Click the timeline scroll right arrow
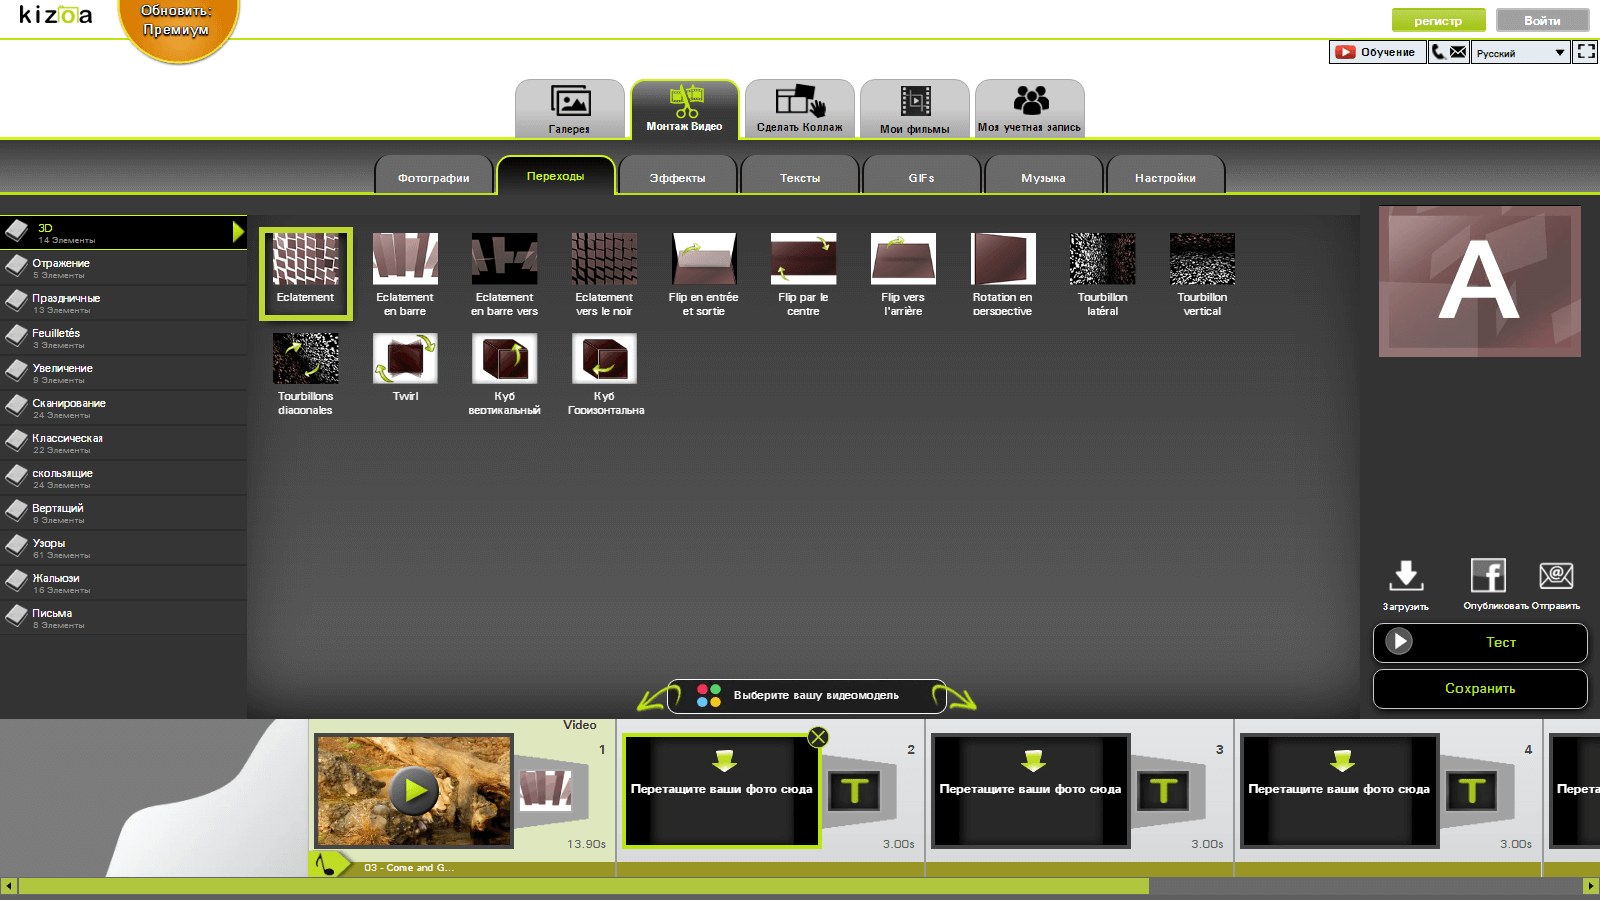The image size is (1600, 900). tap(1591, 886)
